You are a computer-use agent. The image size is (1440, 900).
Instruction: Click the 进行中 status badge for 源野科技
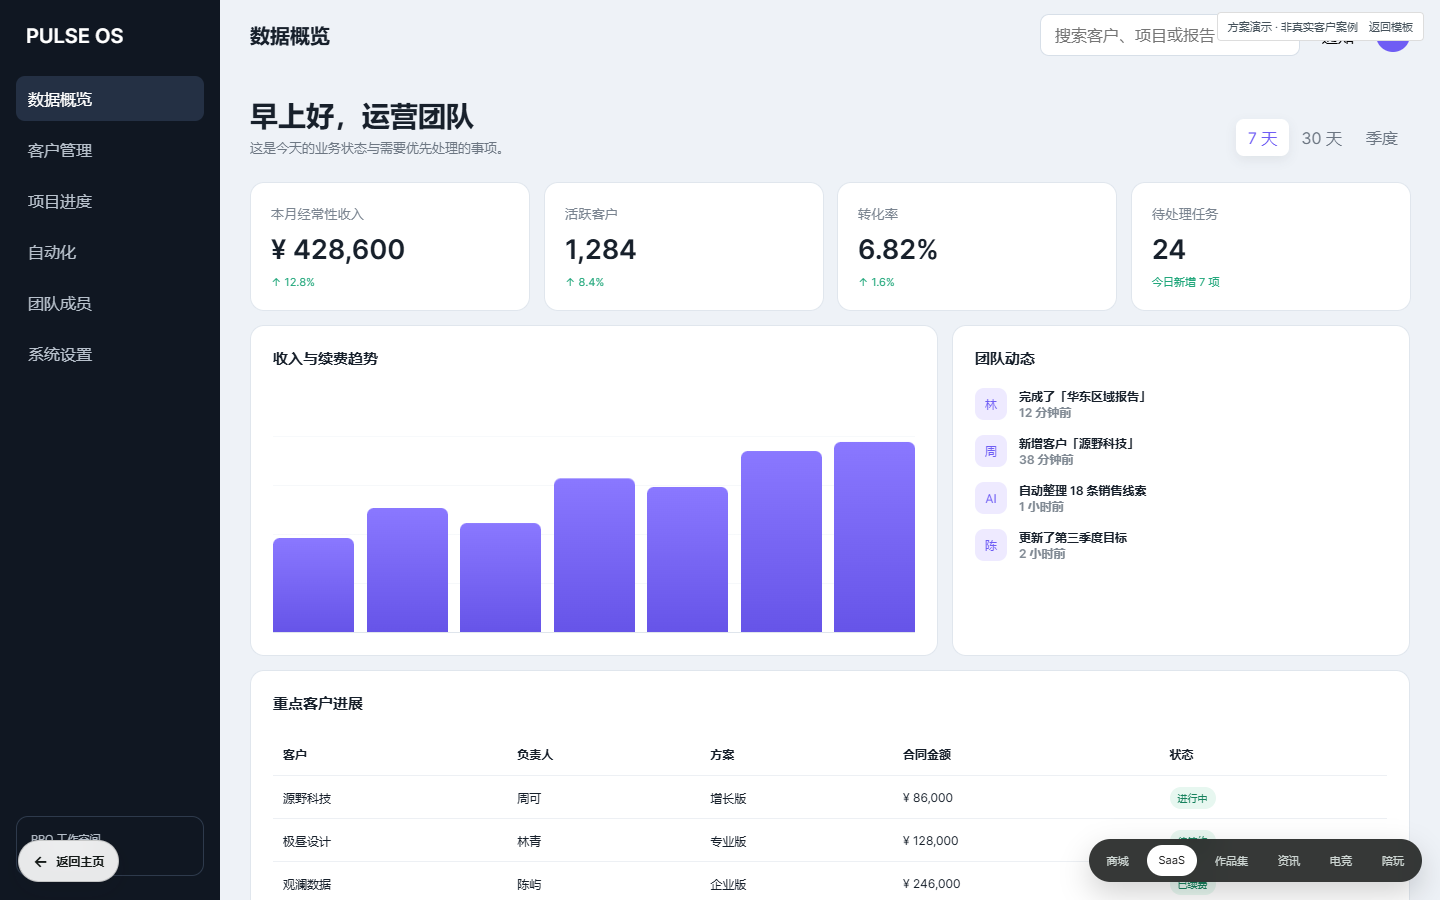(1192, 798)
